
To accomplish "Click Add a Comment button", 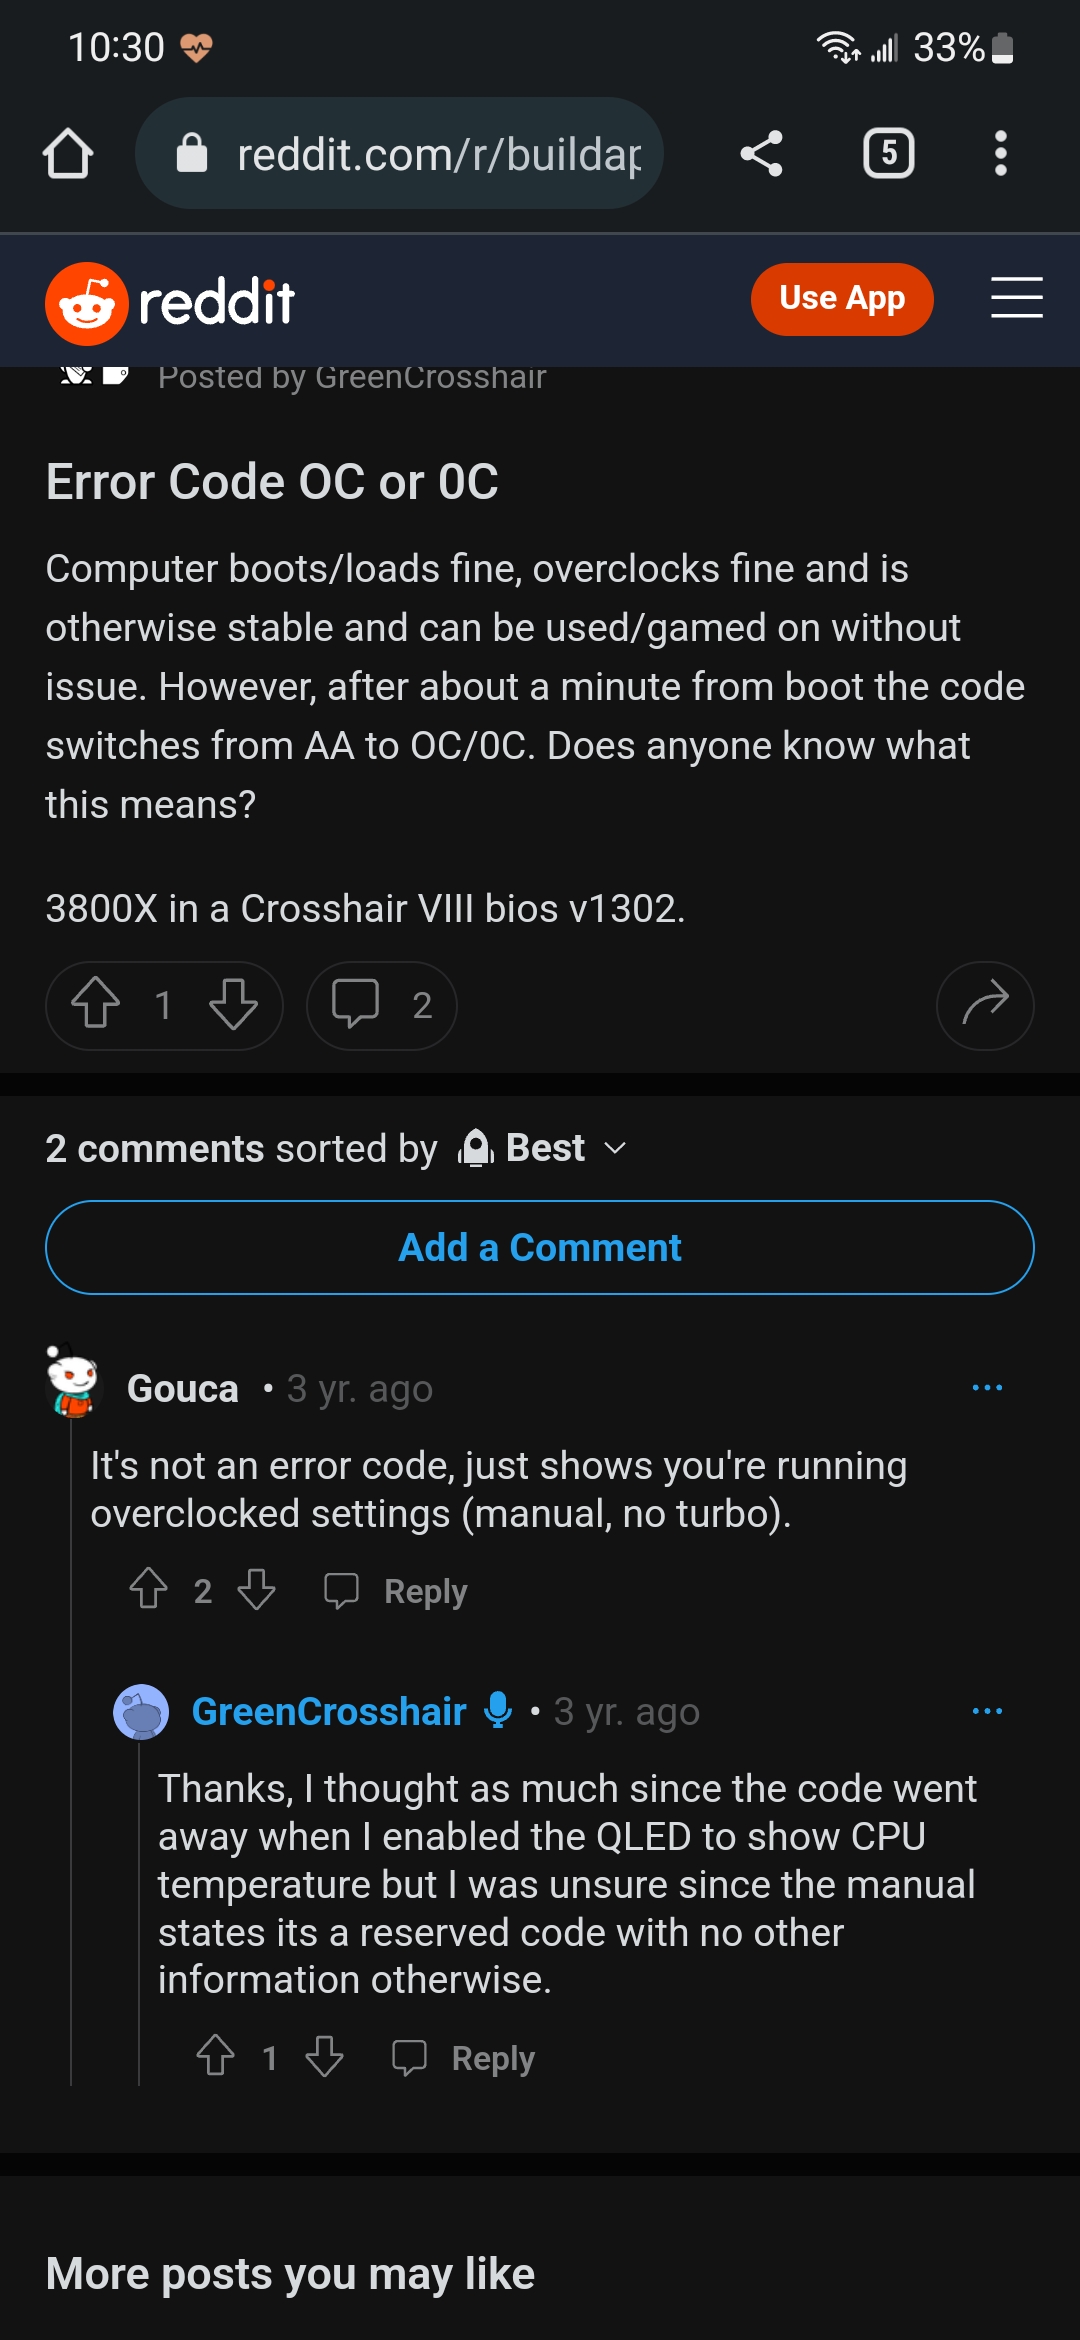I will [x=540, y=1247].
